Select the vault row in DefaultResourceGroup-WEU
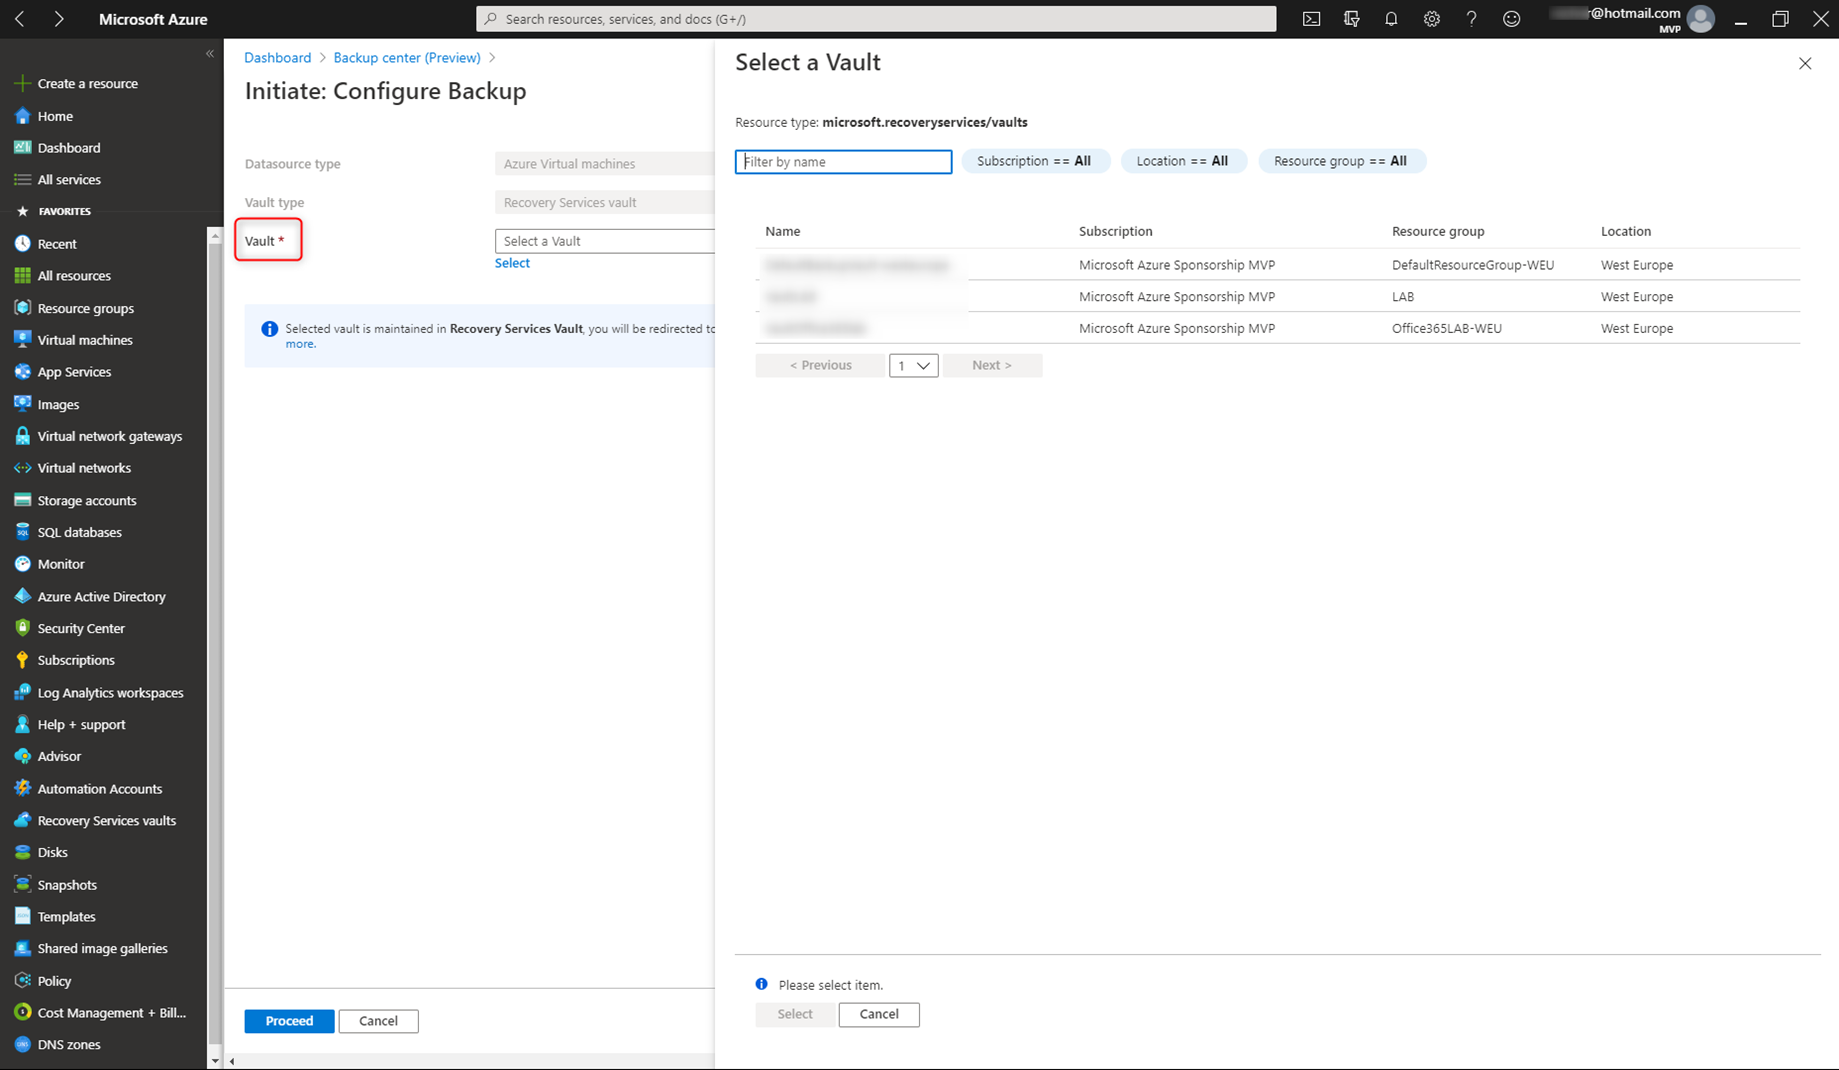The image size is (1839, 1070). [x=1277, y=265]
